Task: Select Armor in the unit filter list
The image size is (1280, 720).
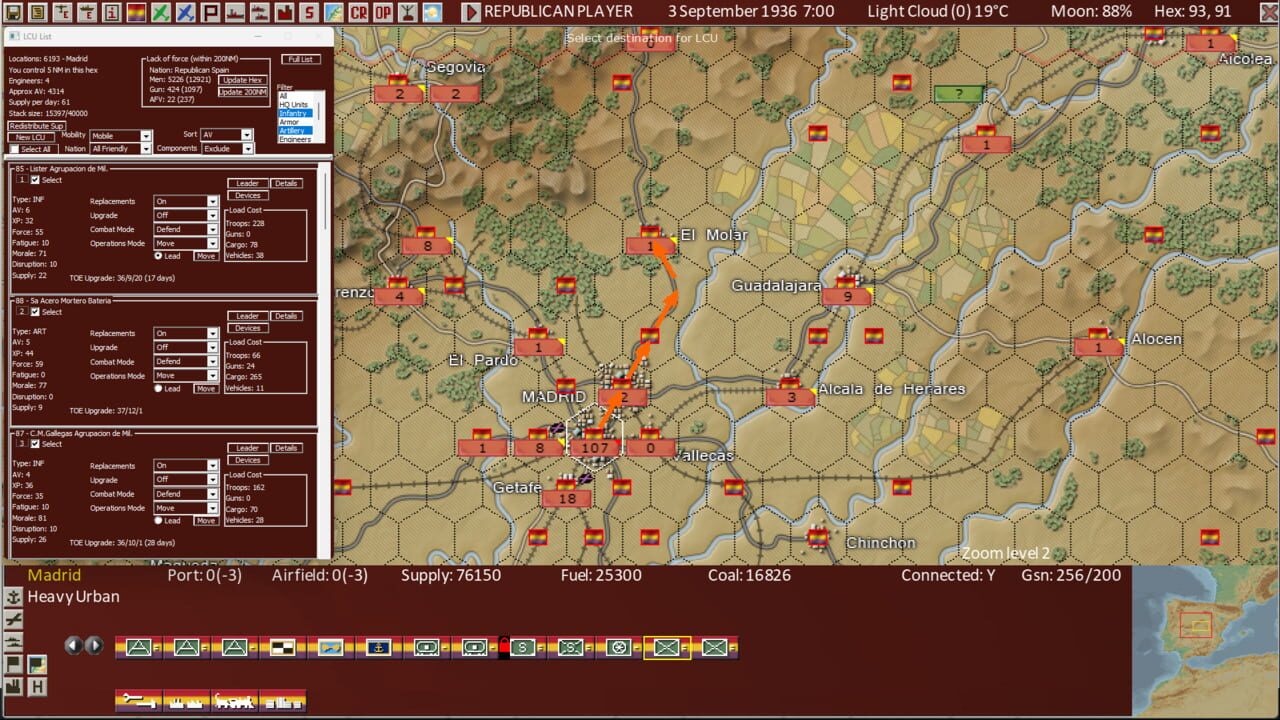Action: point(290,122)
